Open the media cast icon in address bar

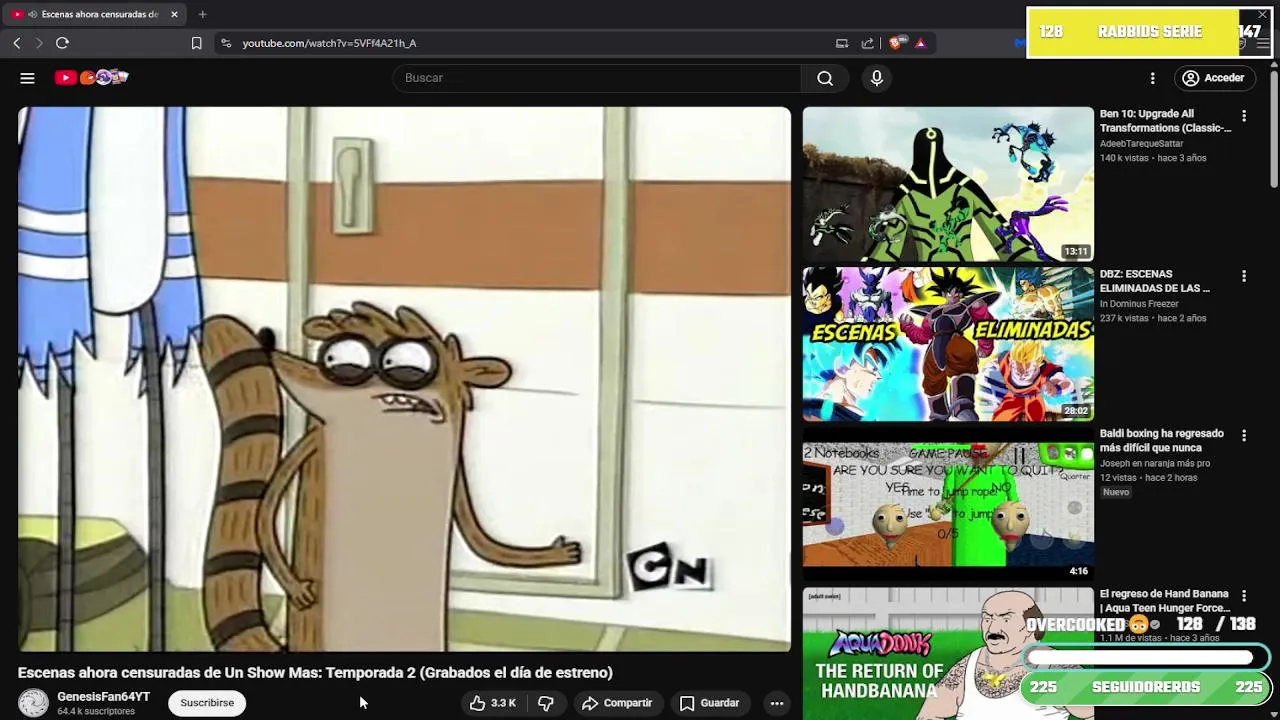(842, 43)
